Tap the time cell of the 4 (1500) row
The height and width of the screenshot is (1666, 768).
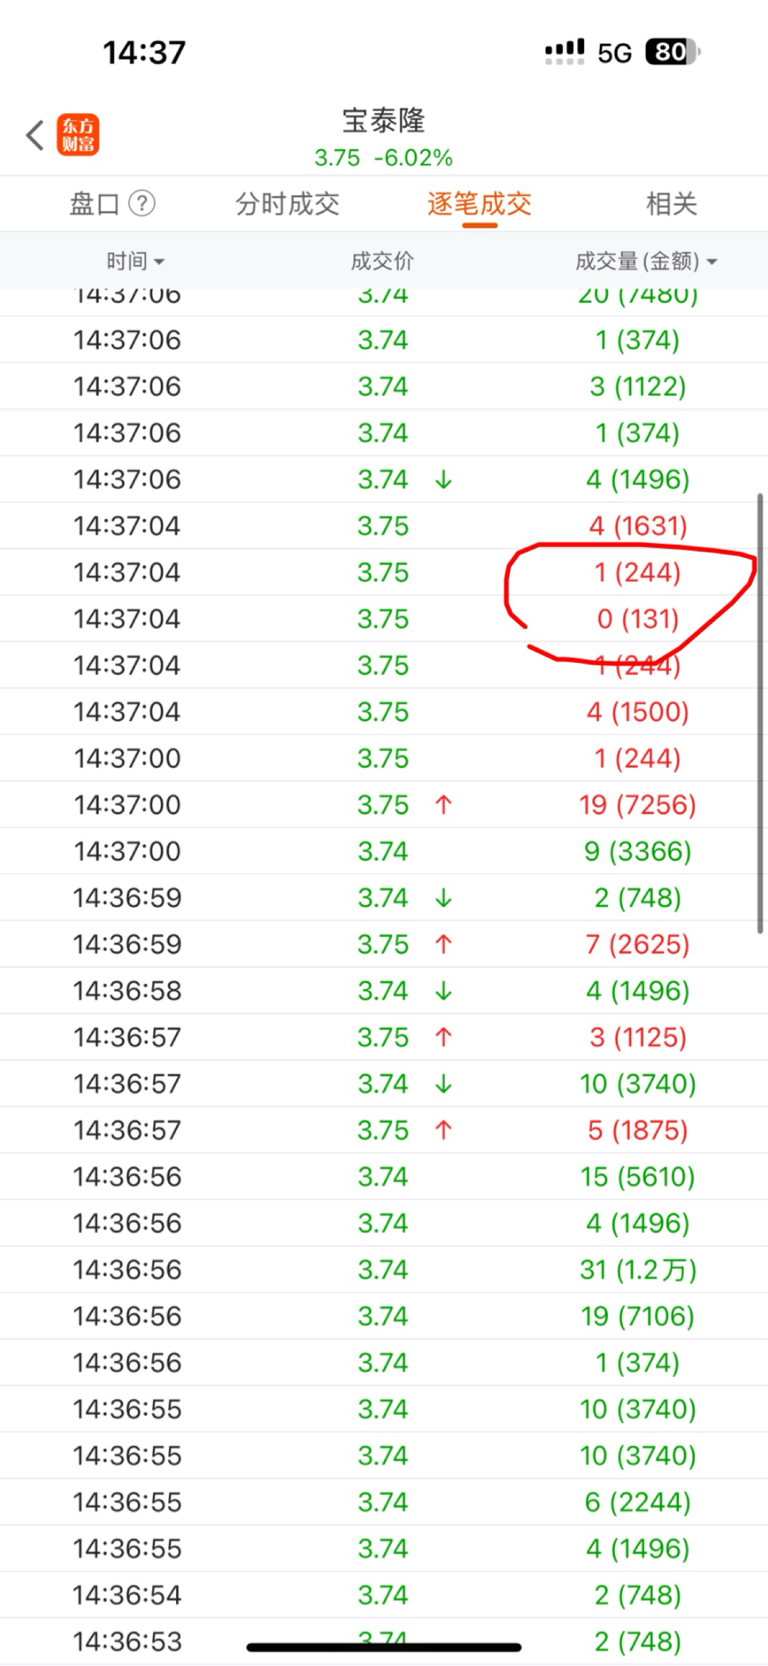tap(127, 712)
